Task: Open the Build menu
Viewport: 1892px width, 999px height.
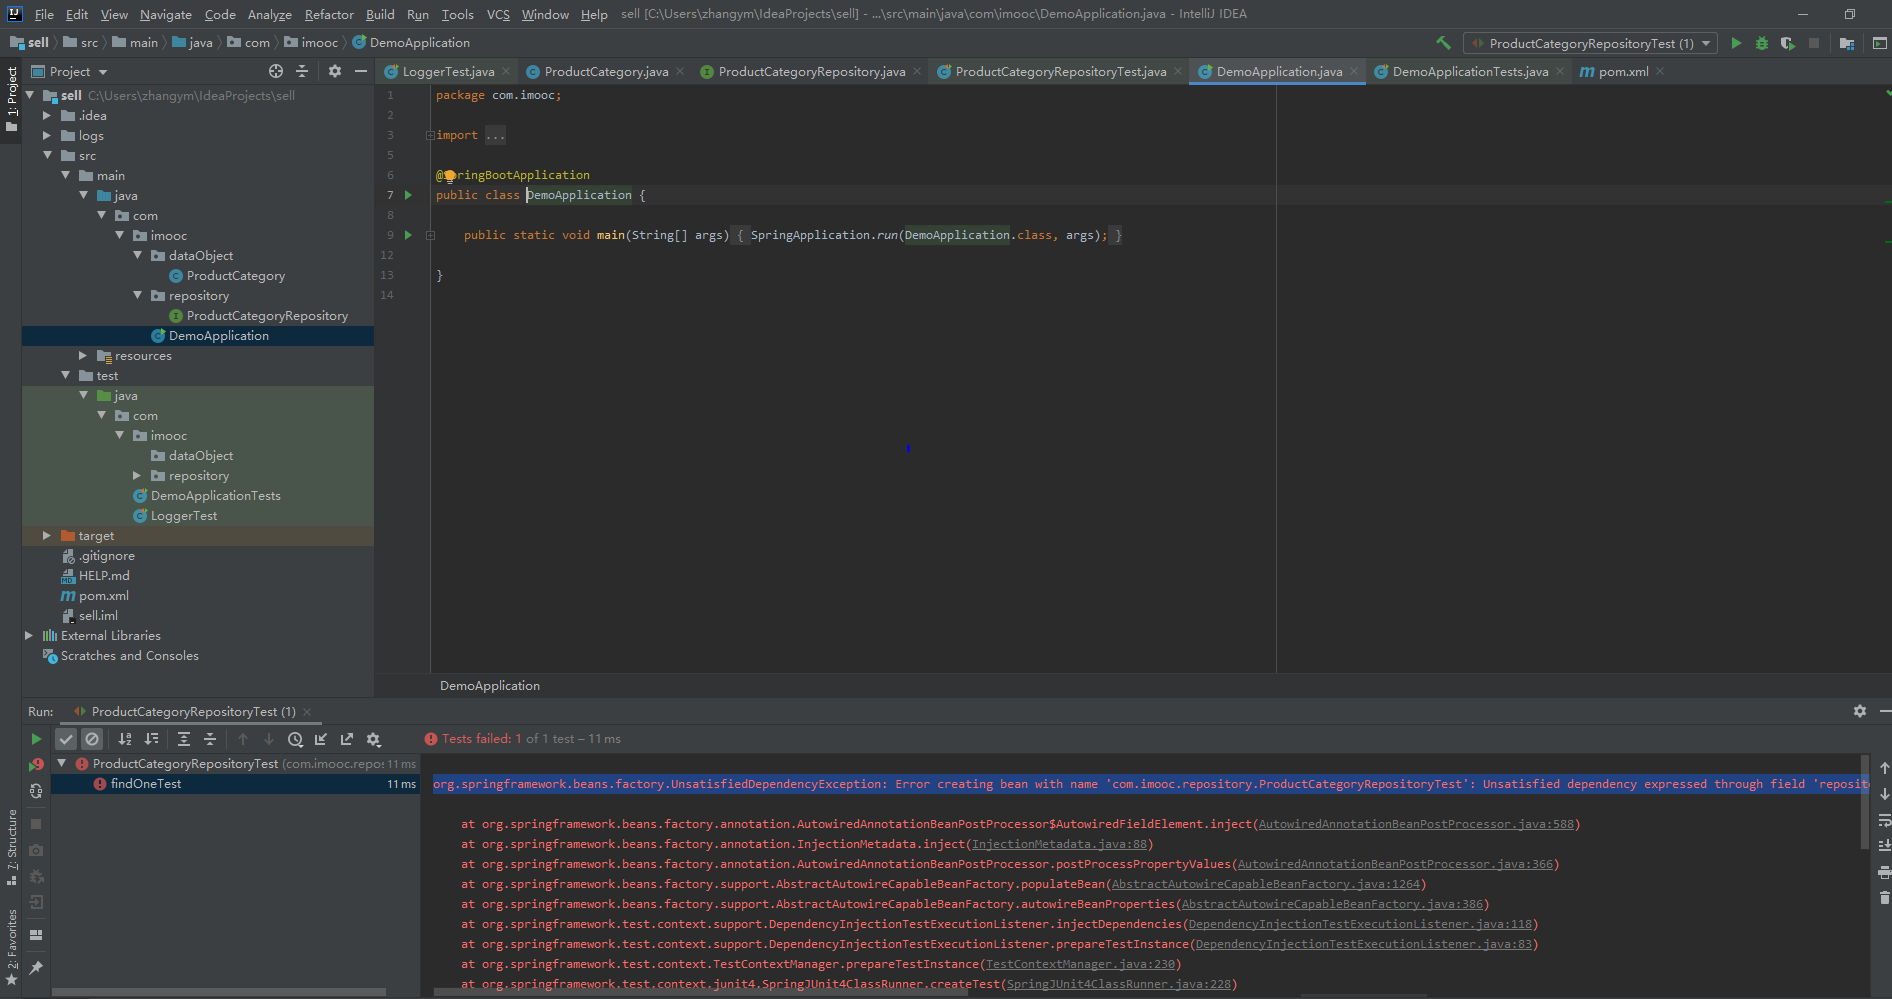Action: click(380, 14)
